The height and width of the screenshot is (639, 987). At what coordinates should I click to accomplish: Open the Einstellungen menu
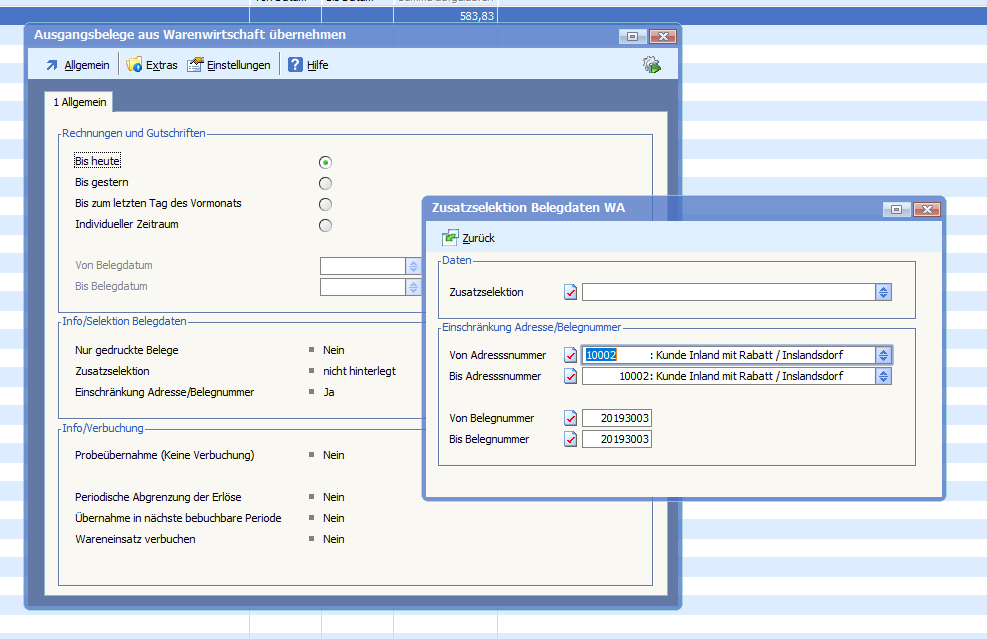click(x=229, y=65)
